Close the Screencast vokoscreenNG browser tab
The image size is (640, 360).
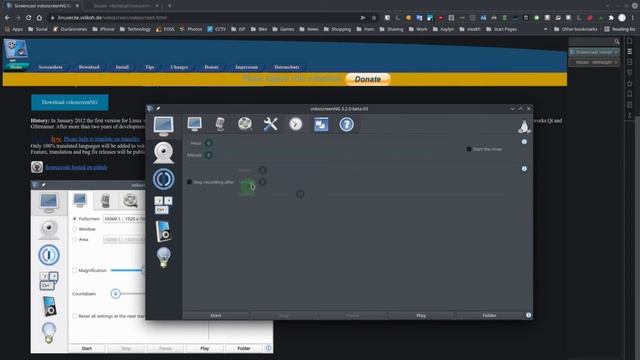77,6
